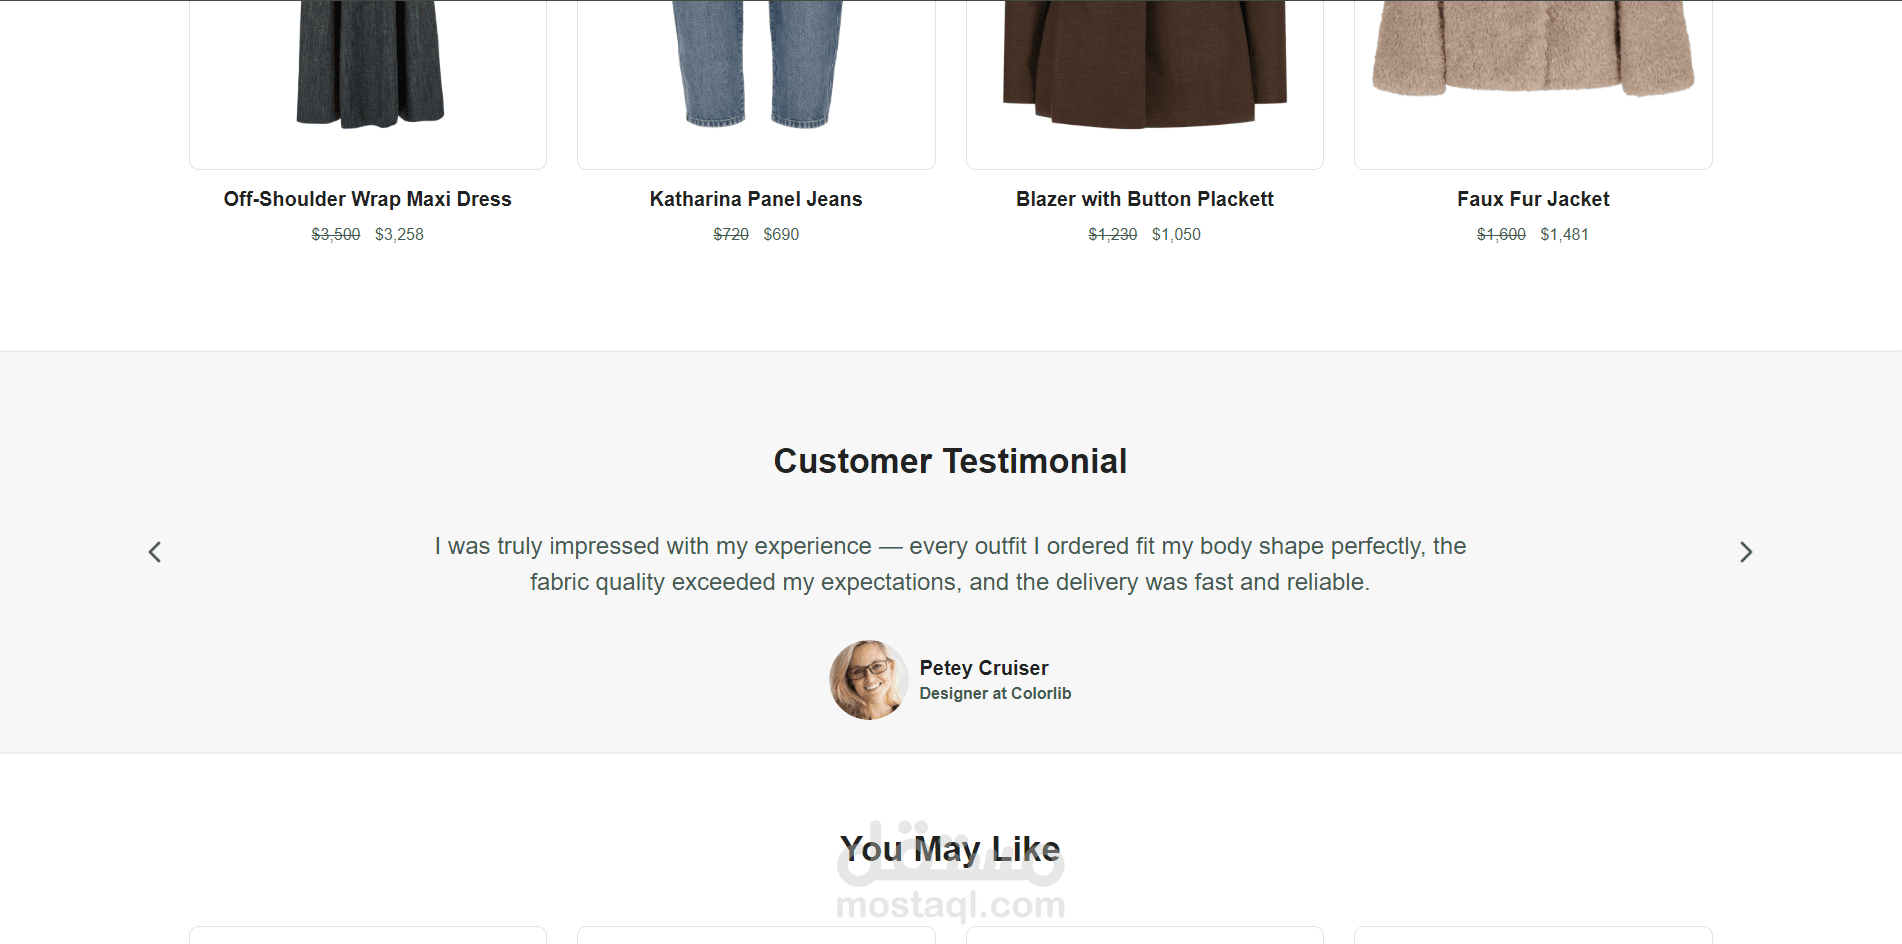The width and height of the screenshot is (1902, 944).
Task: Open the Blazer with Button Plackett link
Action: click(1144, 199)
